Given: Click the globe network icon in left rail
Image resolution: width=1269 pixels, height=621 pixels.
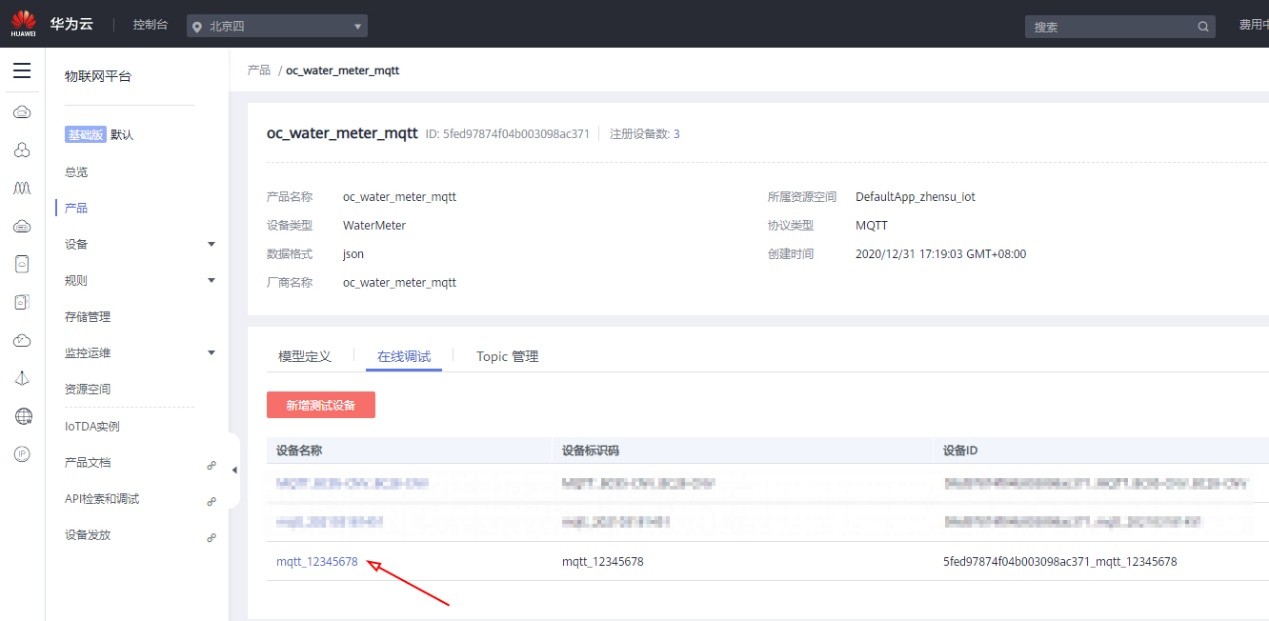Looking at the screenshot, I should pyautogui.click(x=22, y=416).
